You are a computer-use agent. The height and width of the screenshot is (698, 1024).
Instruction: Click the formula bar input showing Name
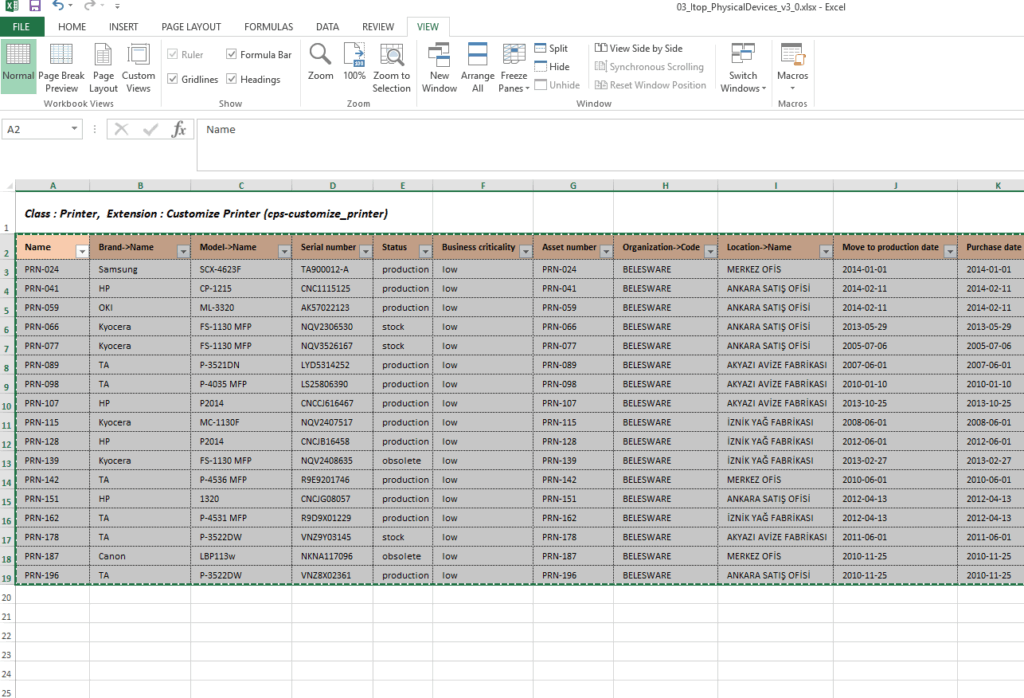[x=600, y=130]
